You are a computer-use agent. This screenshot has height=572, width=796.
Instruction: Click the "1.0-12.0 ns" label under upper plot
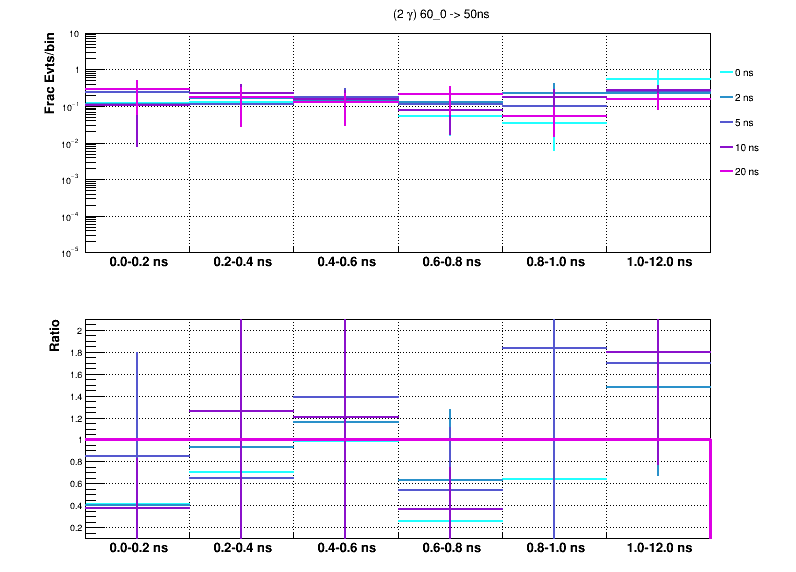tap(658, 263)
